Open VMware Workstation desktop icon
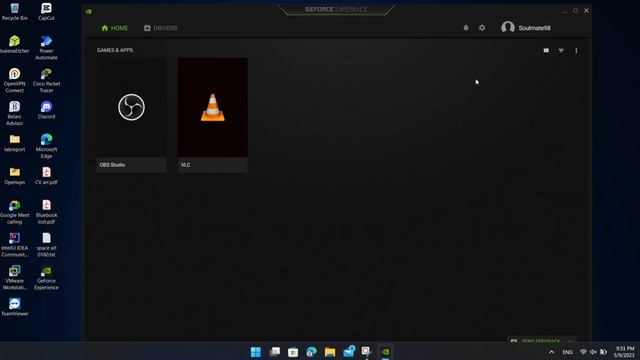640x360 pixels. pyautogui.click(x=15, y=278)
